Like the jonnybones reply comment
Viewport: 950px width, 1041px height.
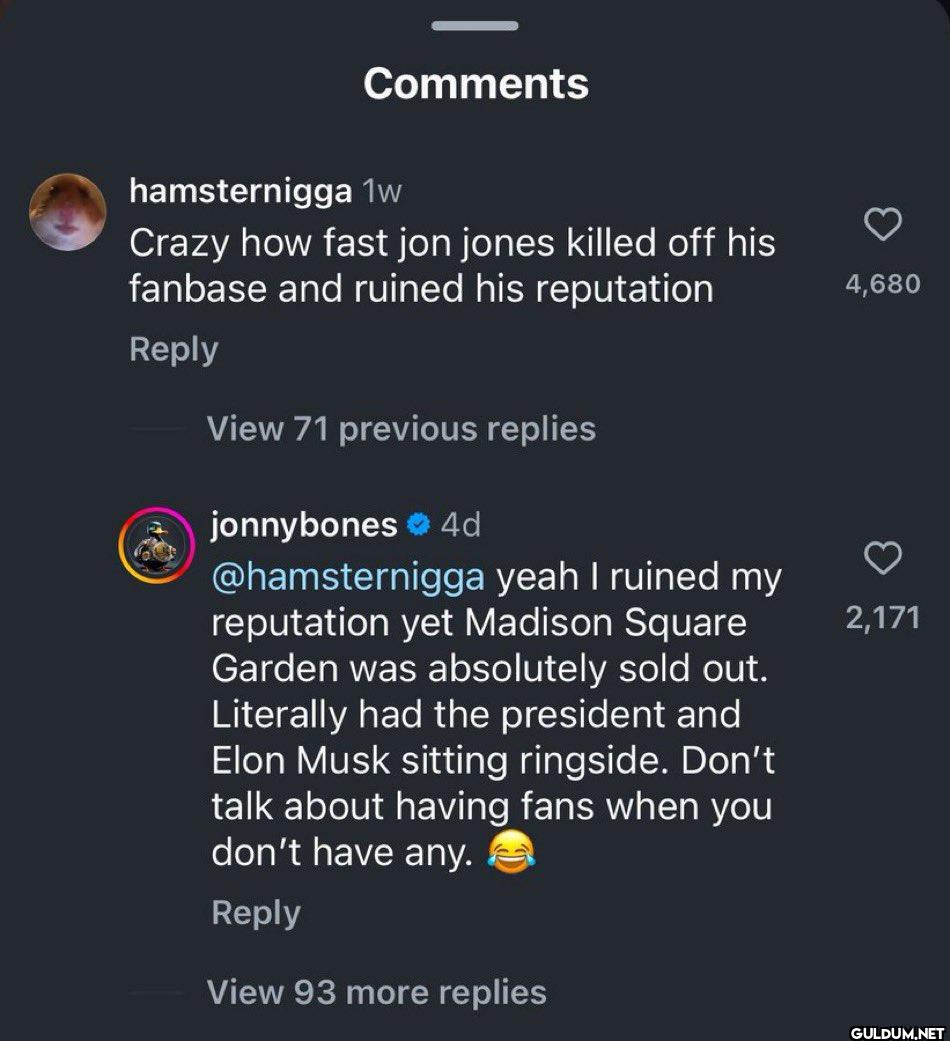882,560
